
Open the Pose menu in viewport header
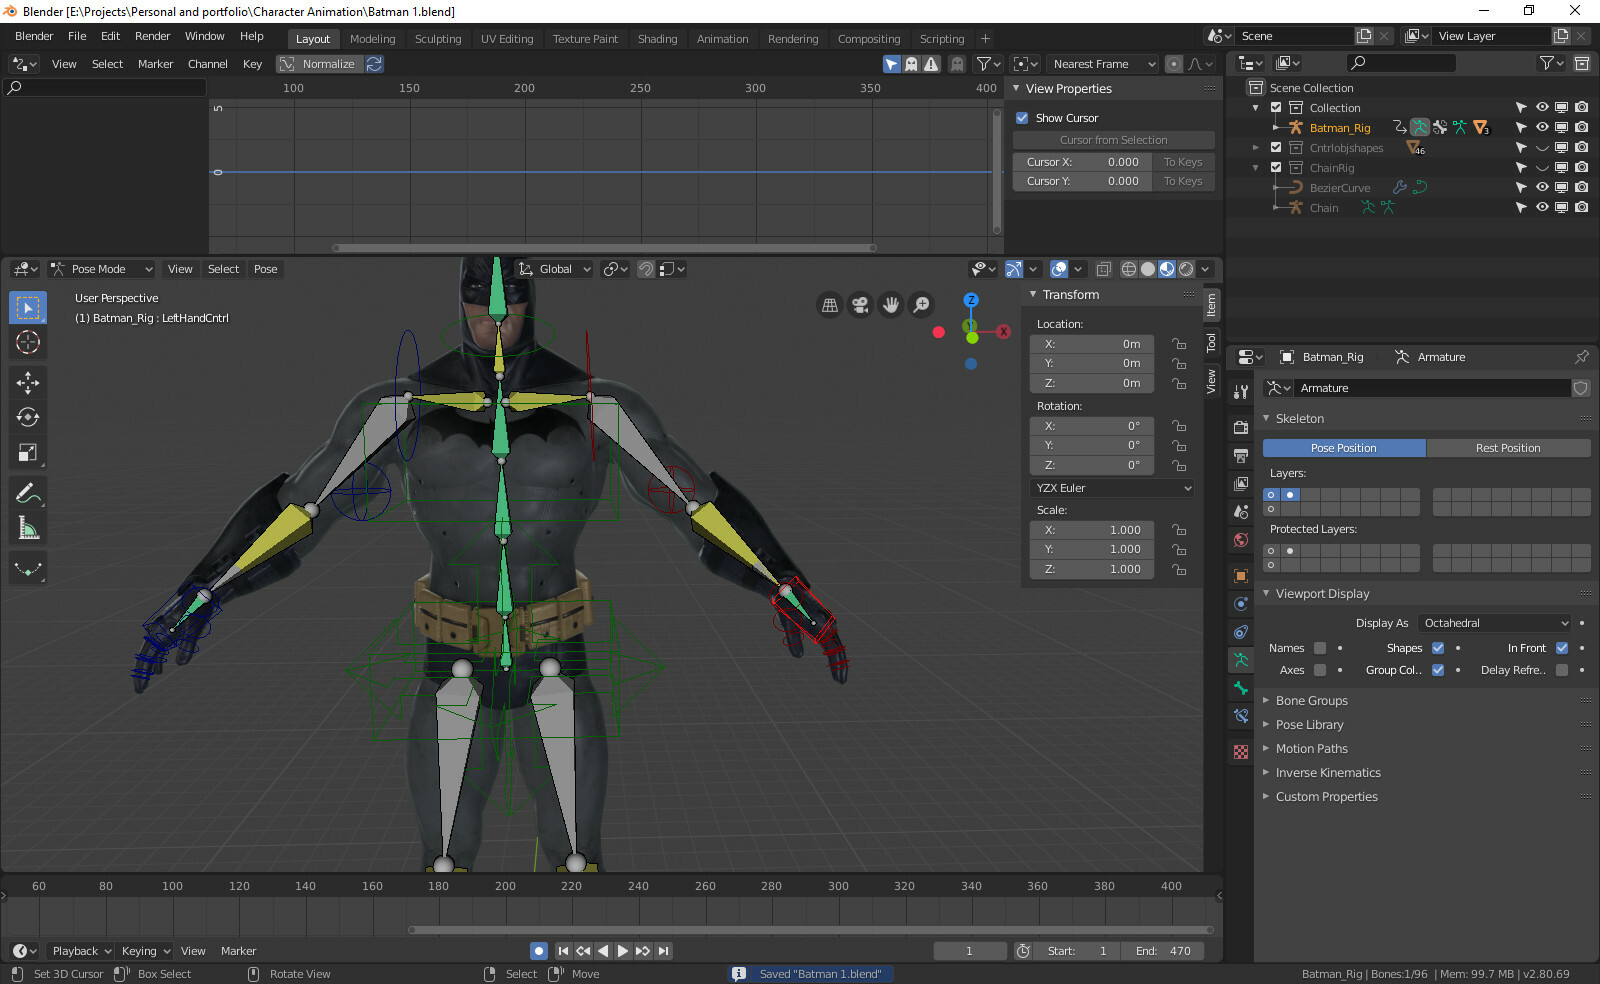coord(265,269)
